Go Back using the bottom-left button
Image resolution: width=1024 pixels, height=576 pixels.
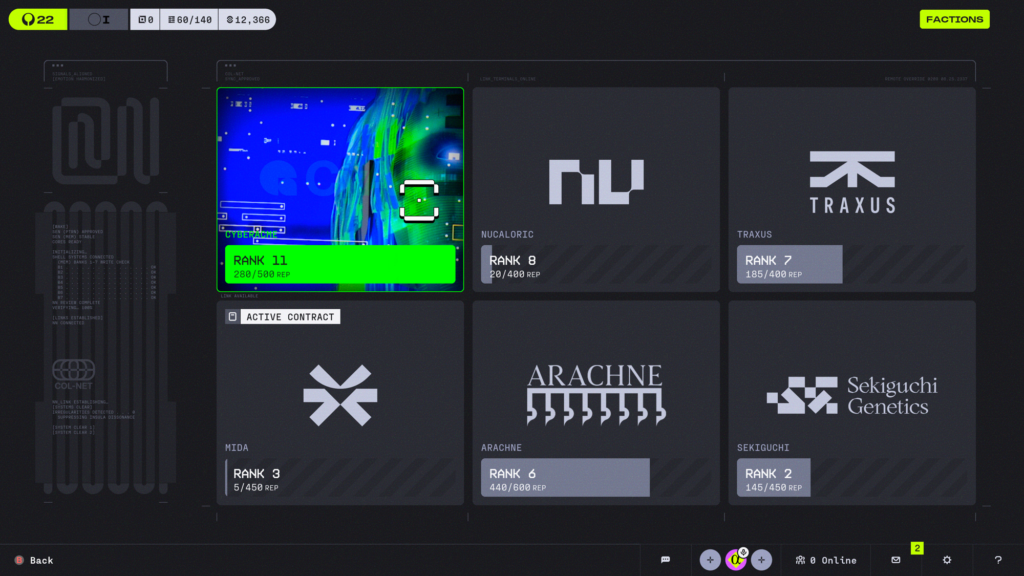coord(34,560)
